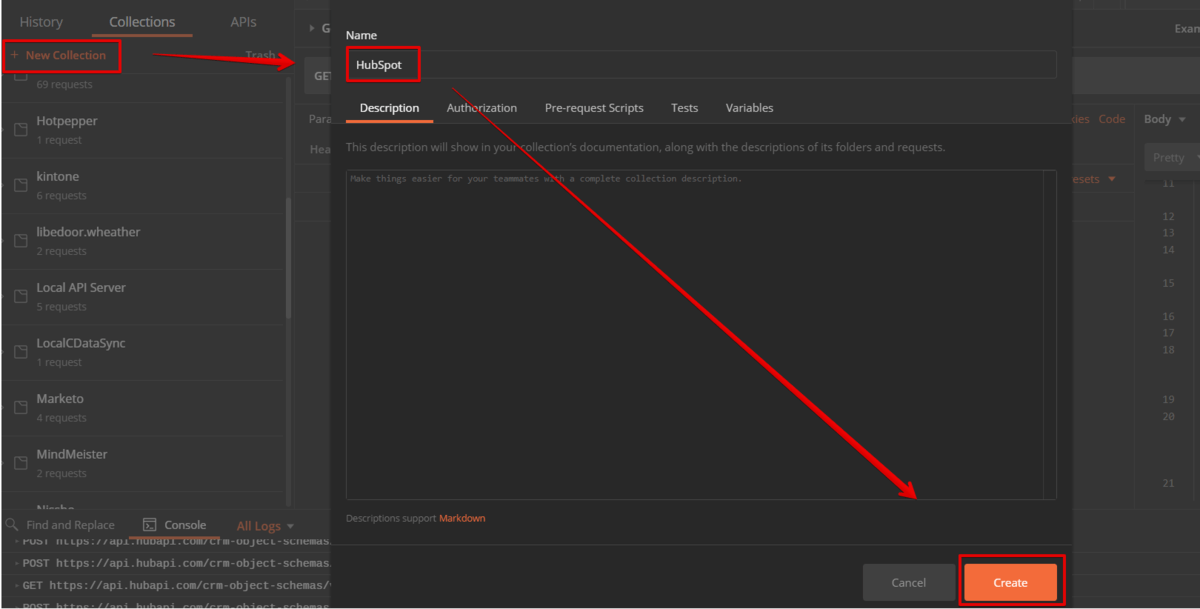This screenshot has height=609, width=1200.
Task: Open the Code link in request pane
Action: point(1112,119)
